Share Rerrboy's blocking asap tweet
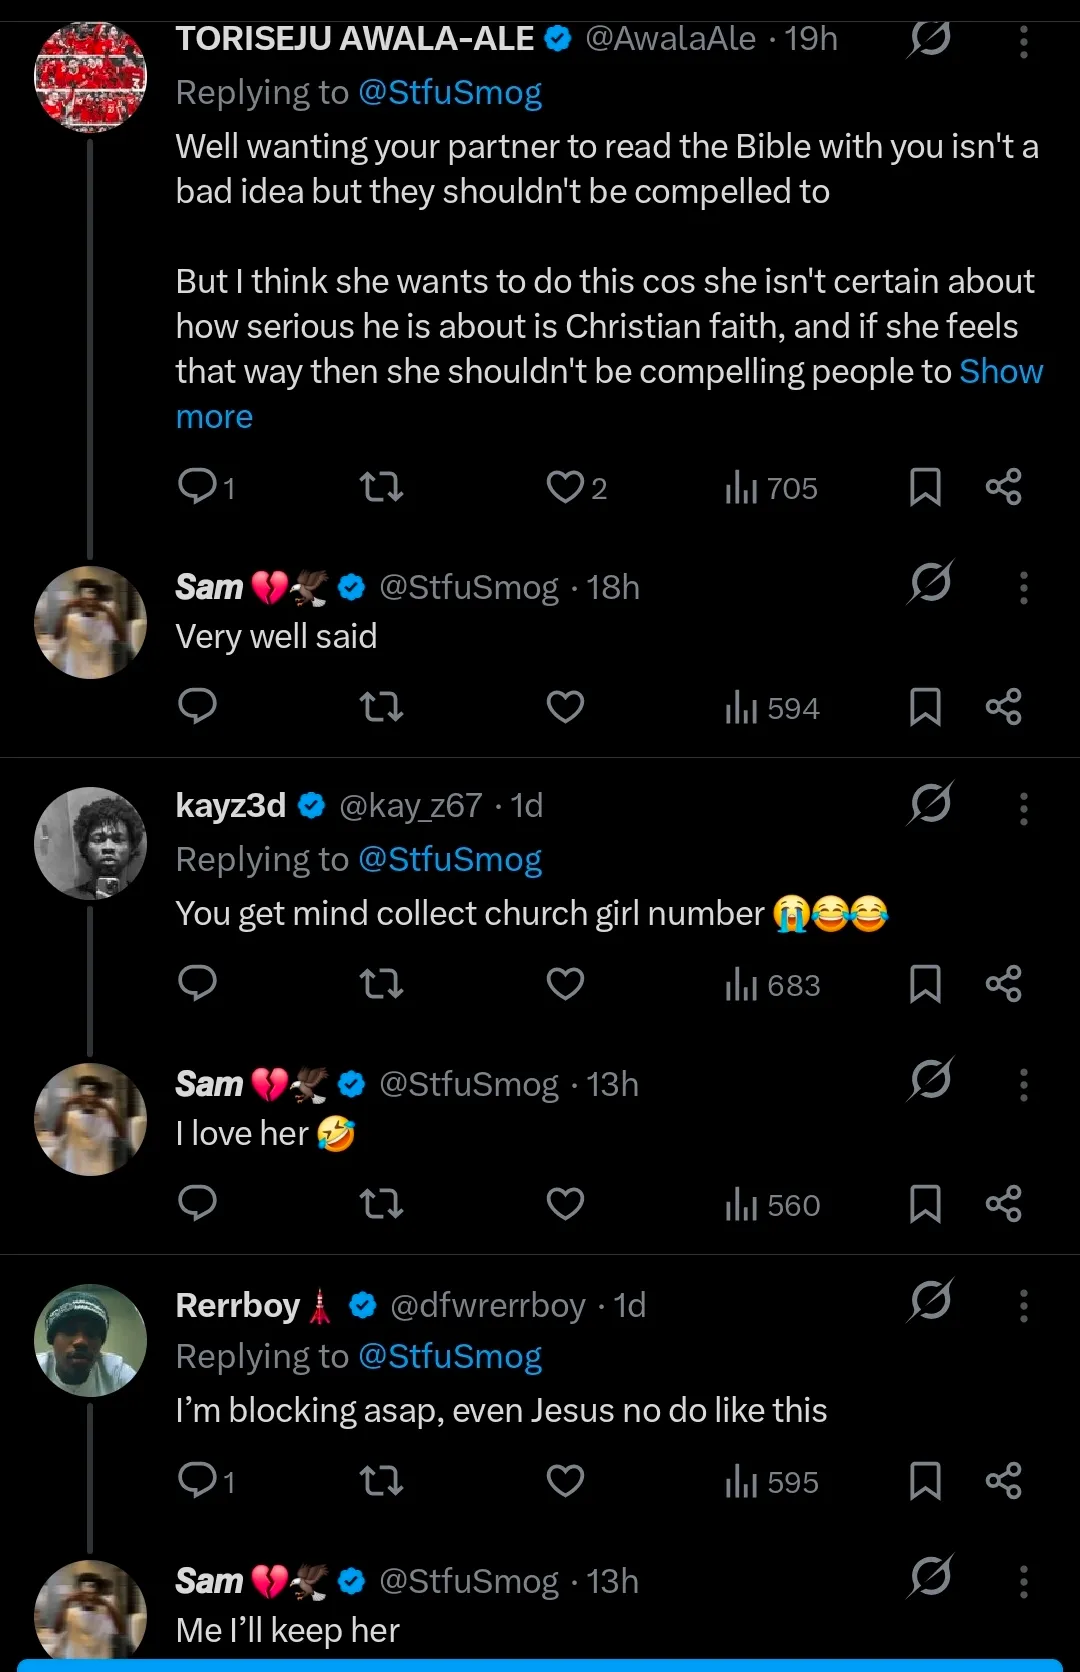 click(x=1003, y=1481)
